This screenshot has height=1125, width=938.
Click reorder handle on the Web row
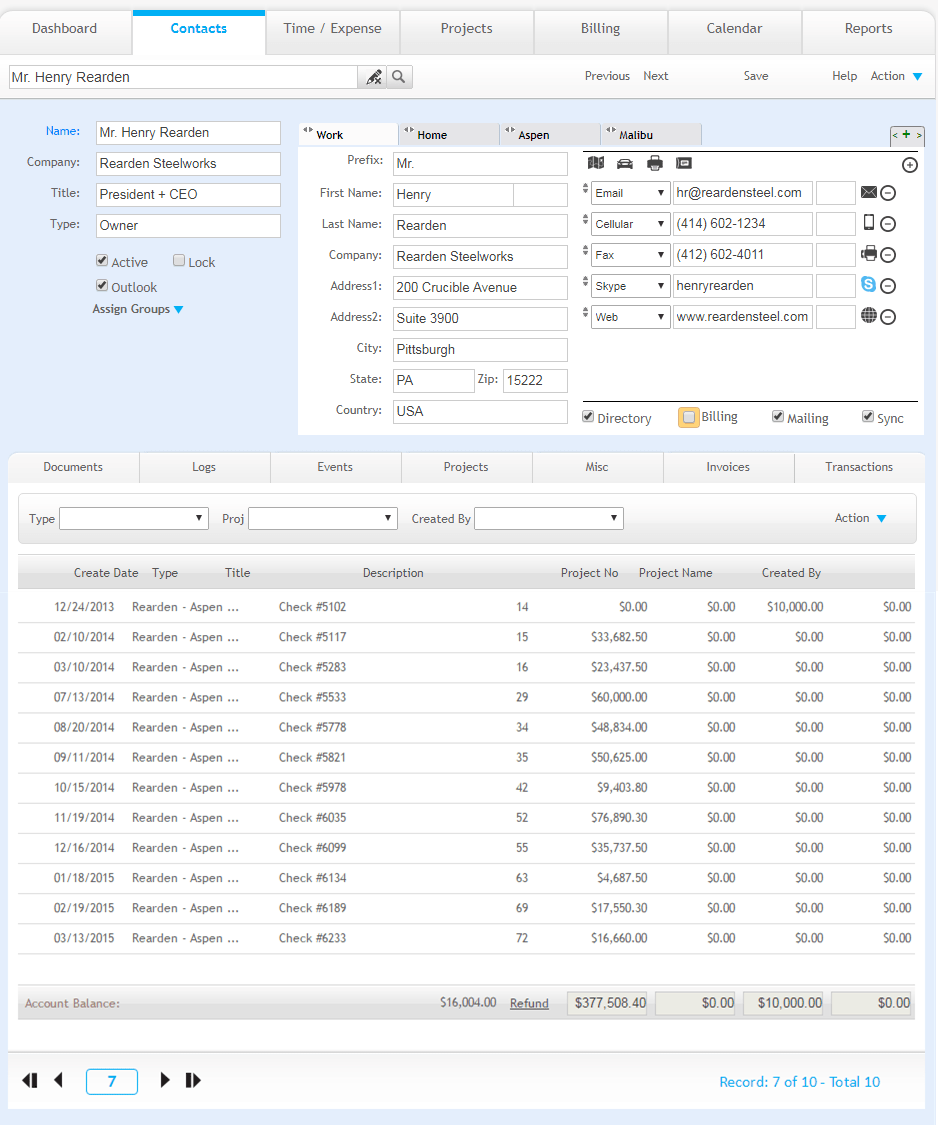pos(585,313)
